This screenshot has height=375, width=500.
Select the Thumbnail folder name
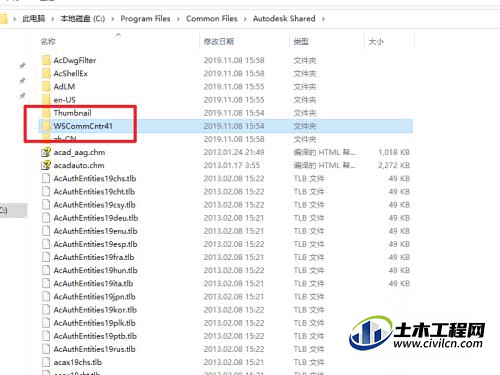73,113
